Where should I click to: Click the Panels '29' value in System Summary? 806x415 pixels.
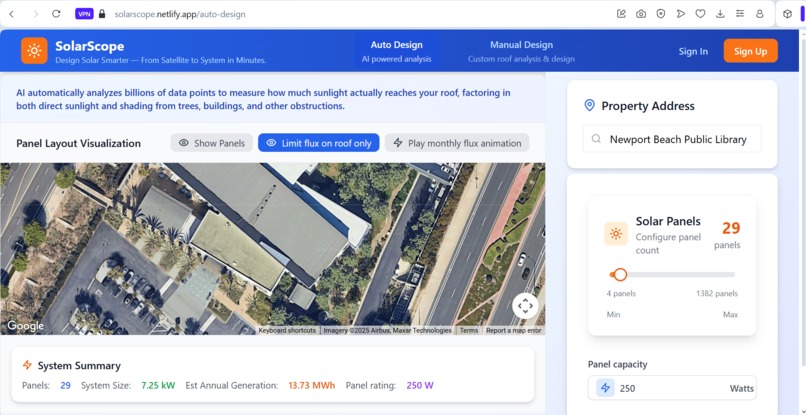point(65,385)
